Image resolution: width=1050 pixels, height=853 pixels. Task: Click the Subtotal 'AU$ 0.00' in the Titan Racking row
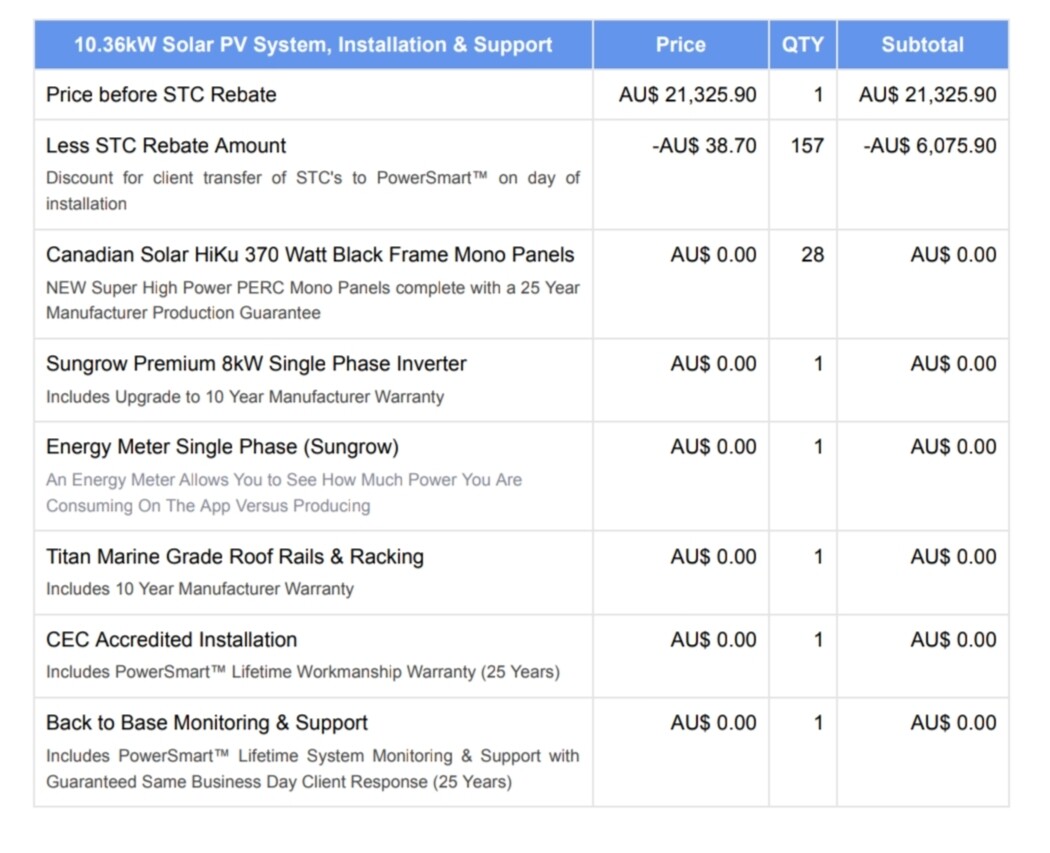tap(953, 556)
